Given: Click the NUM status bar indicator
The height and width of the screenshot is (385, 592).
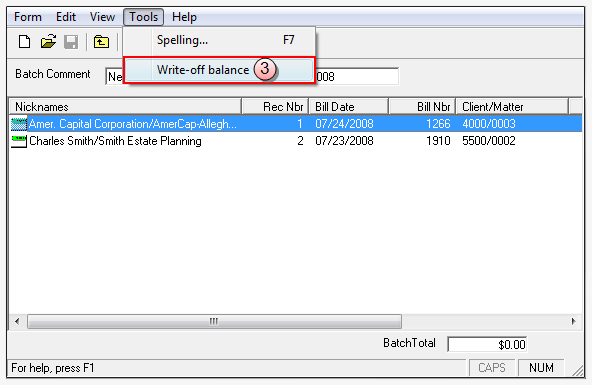Looking at the screenshot, I should (541, 368).
